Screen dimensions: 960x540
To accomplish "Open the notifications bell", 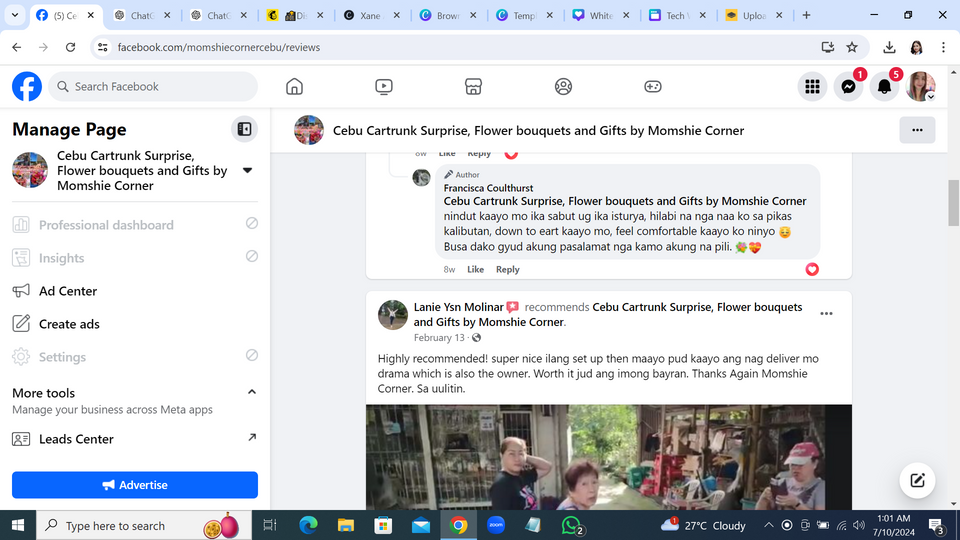I will (884, 87).
